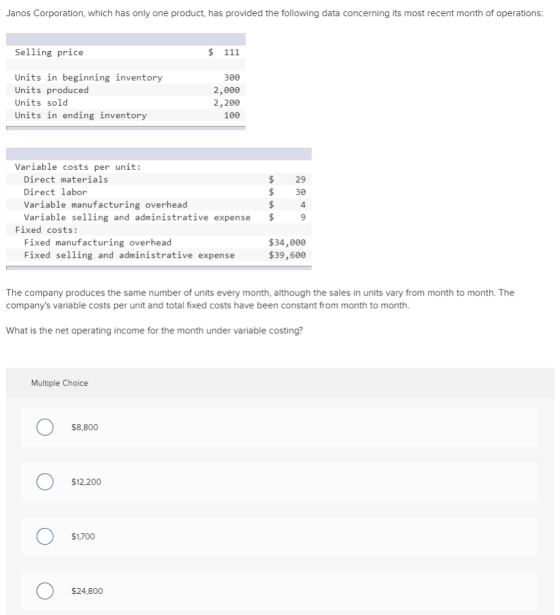Click the variable costing question text
The width and height of the screenshot is (560, 615).
click(x=155, y=331)
